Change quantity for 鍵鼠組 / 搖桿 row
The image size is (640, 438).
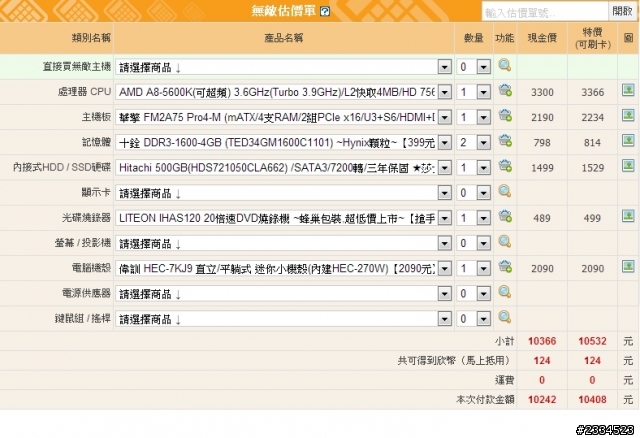[x=473, y=319]
